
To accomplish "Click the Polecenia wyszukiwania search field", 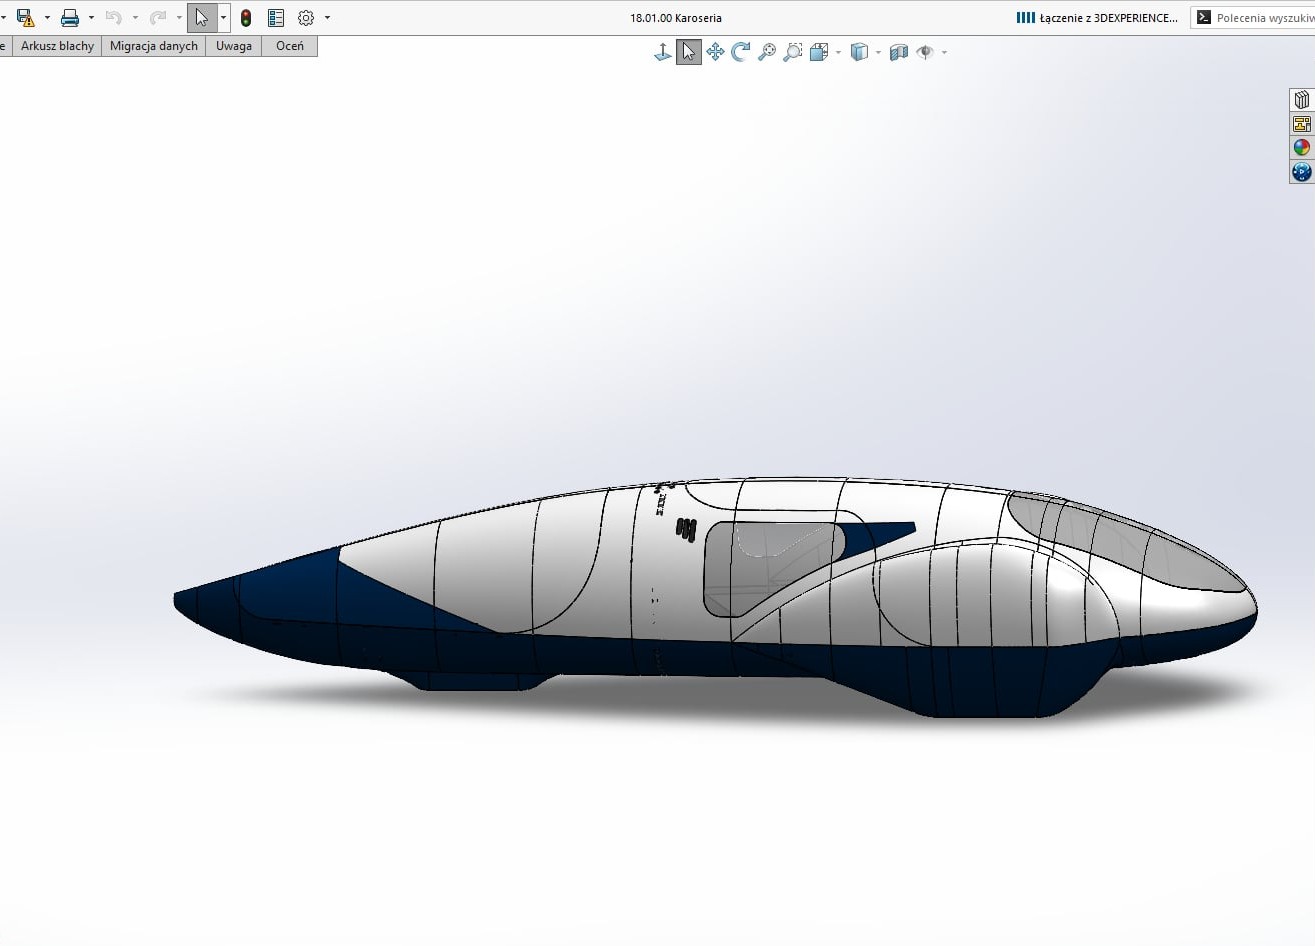I will (1265, 17).
